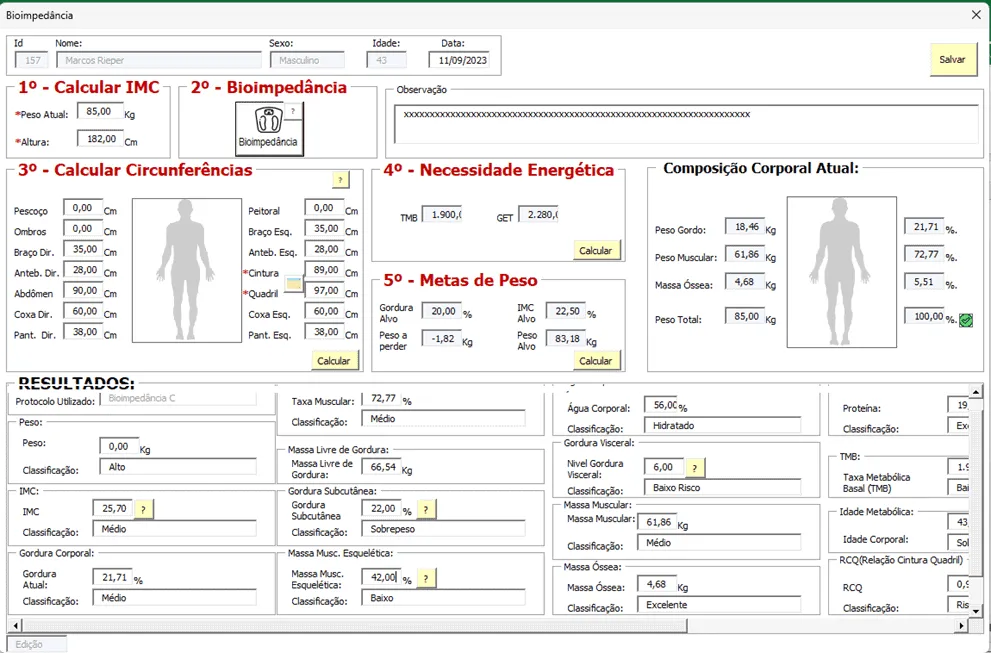This screenshot has height=653, width=991.
Task: Click the Pant. Dir. field
Action: 83,332
